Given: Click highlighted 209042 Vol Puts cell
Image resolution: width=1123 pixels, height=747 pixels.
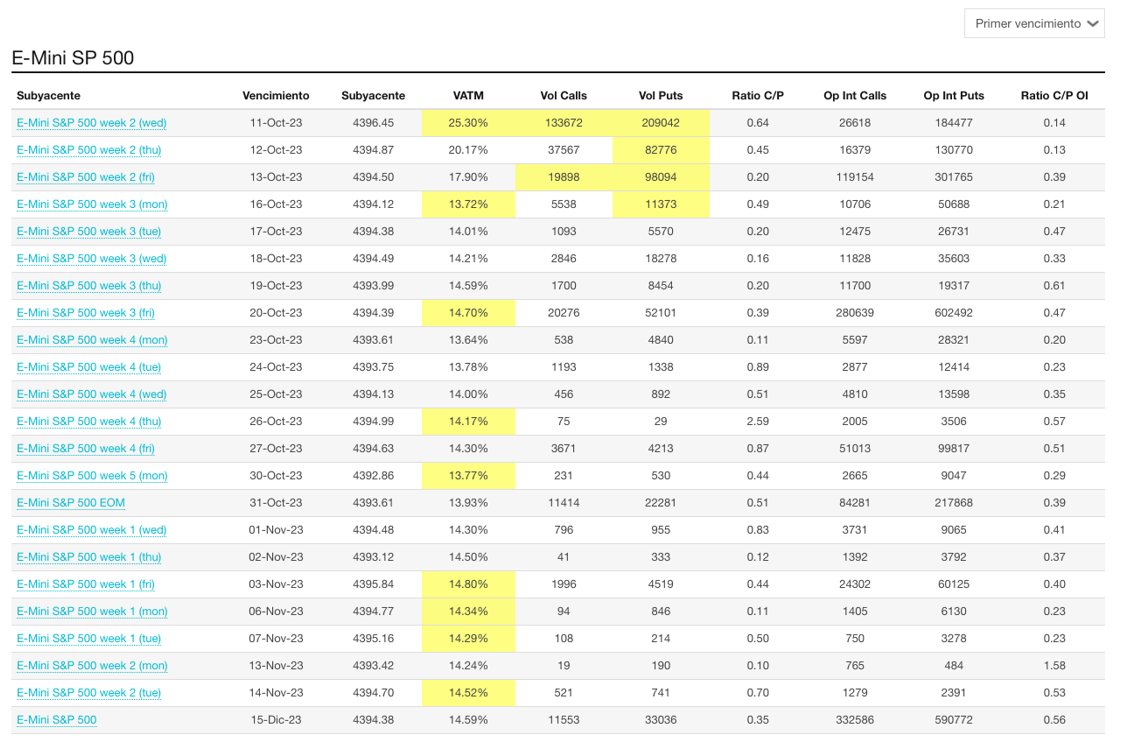Looking at the screenshot, I should tap(660, 123).
